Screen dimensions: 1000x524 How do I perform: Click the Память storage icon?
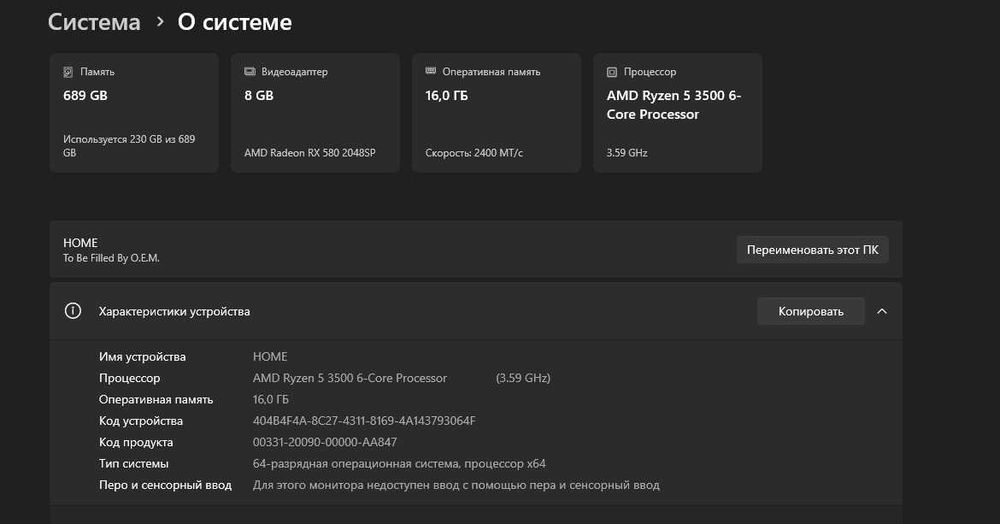click(68, 72)
